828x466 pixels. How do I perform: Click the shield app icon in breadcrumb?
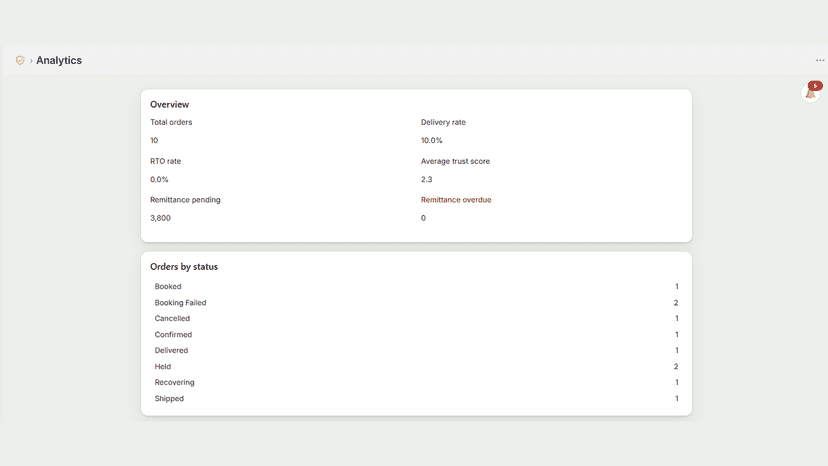coord(20,60)
